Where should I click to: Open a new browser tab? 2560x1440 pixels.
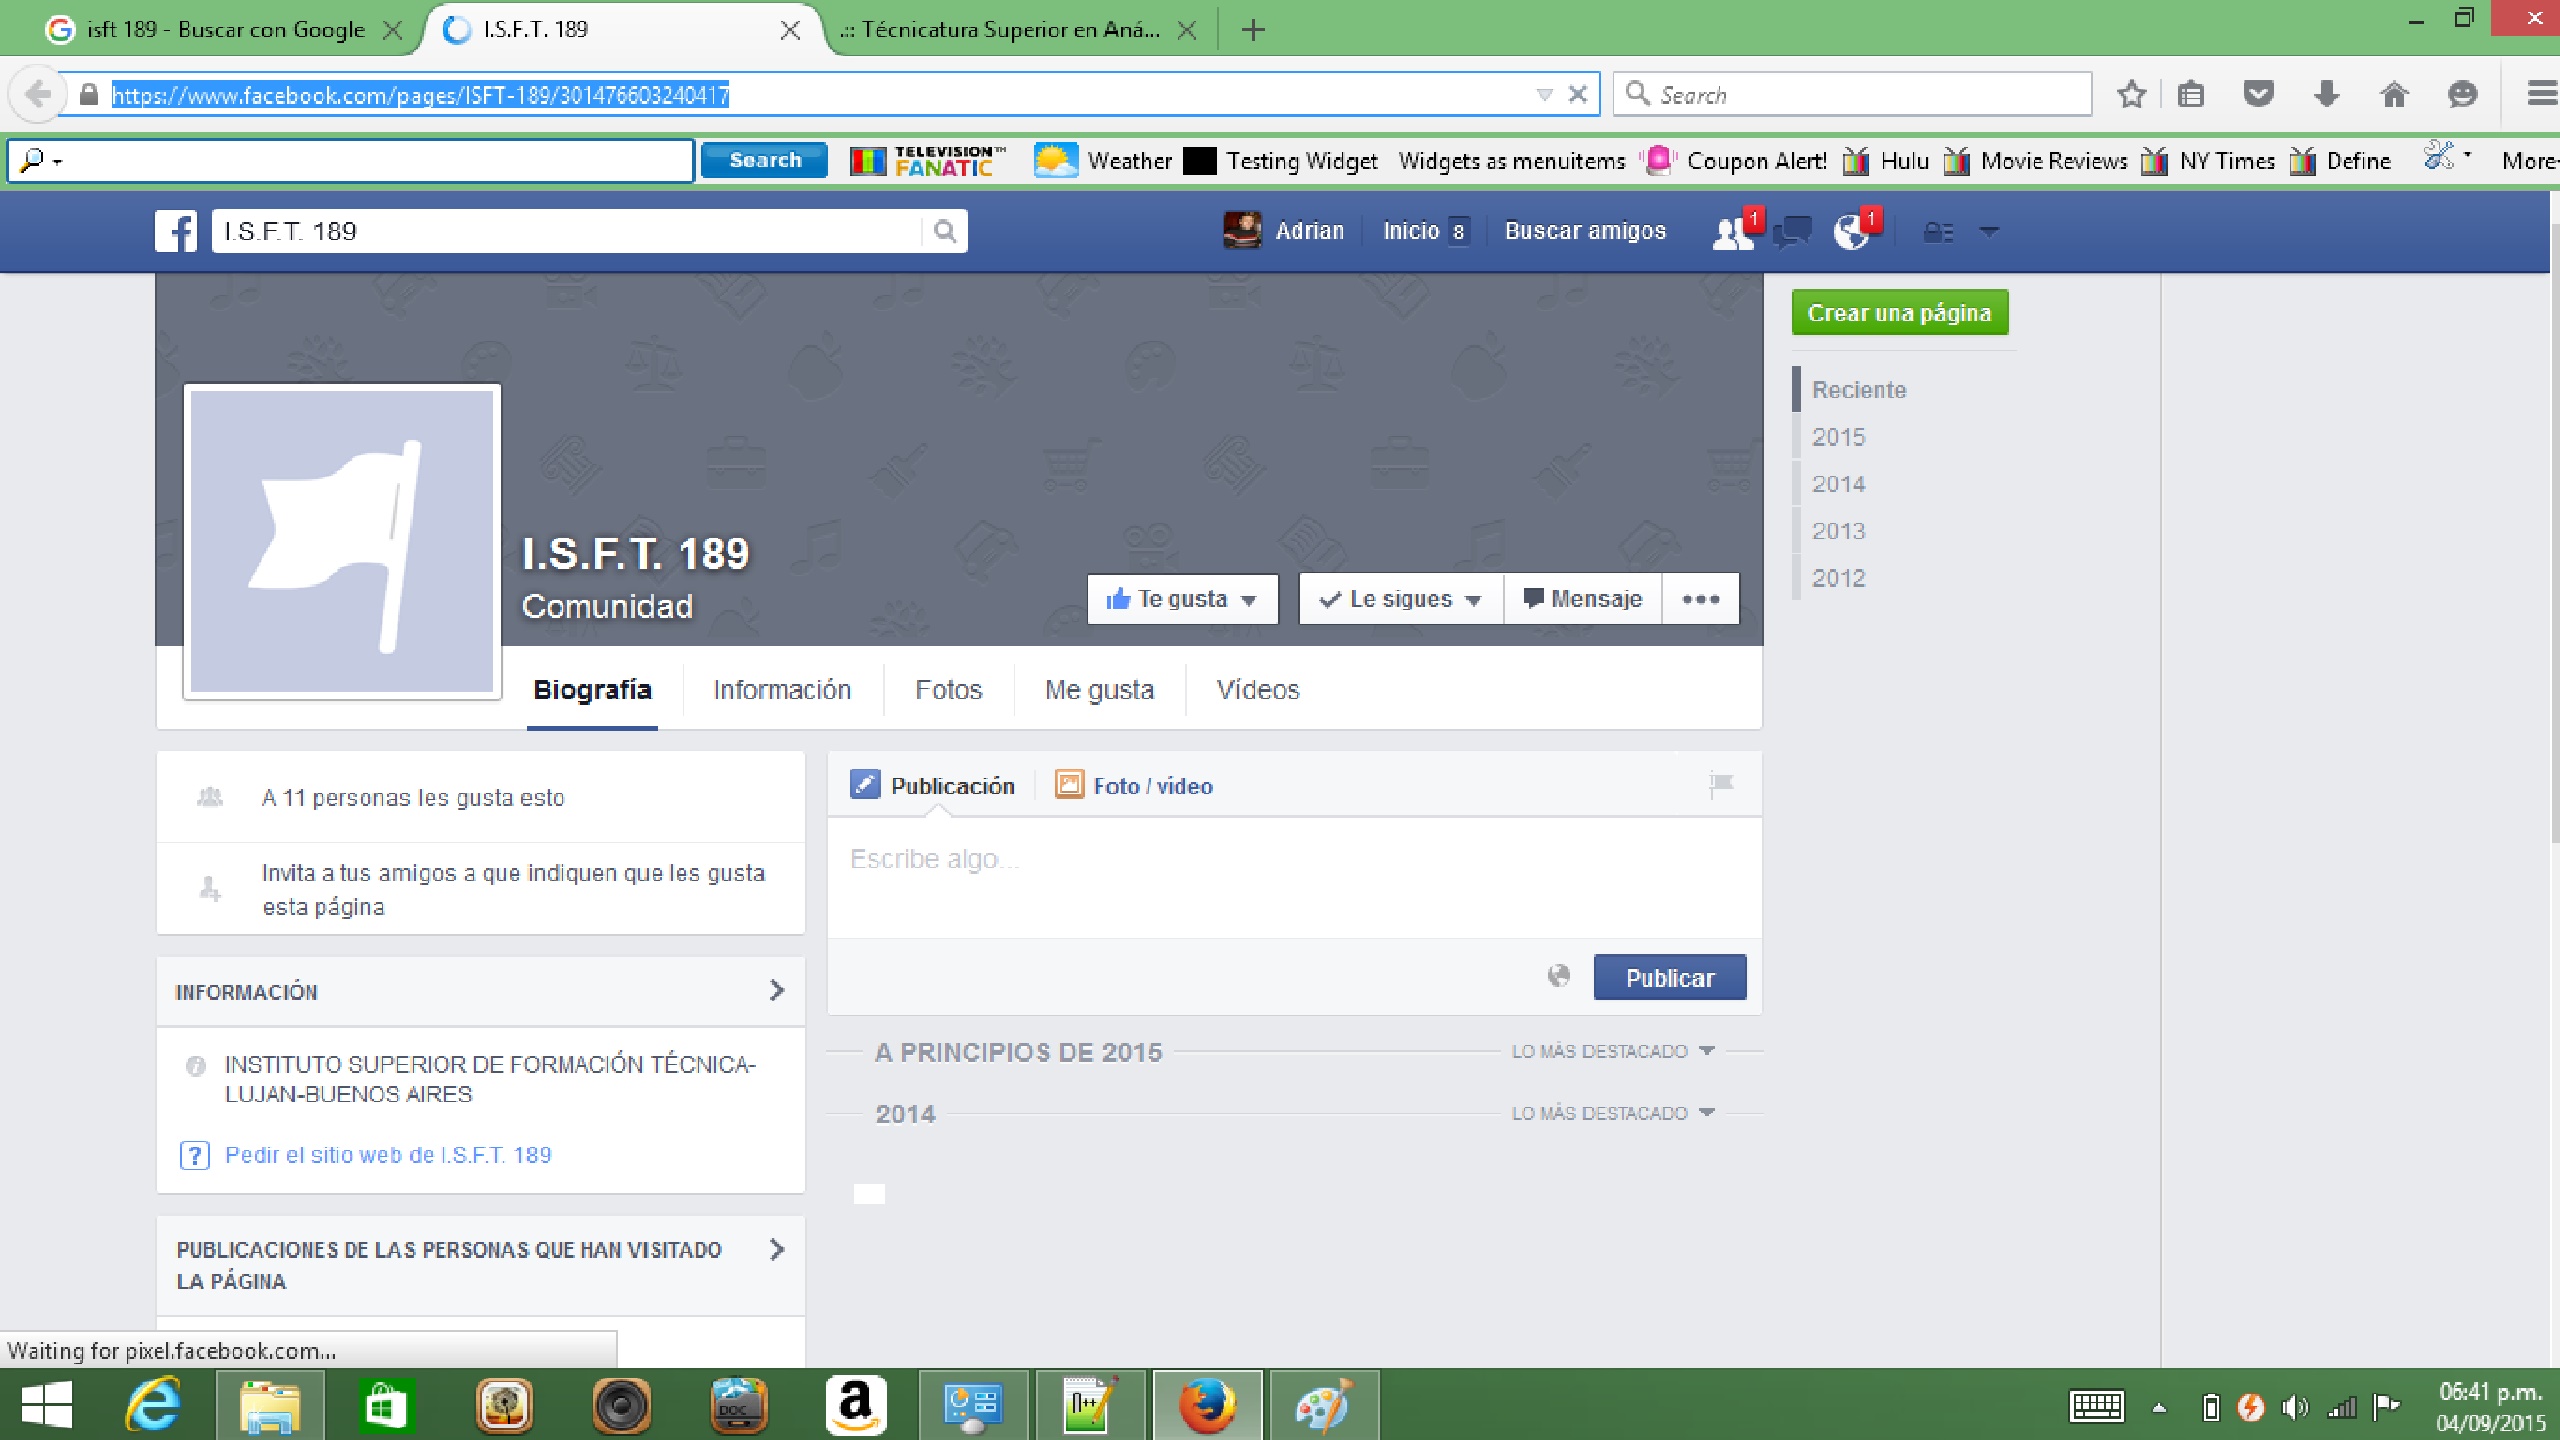pyautogui.click(x=1252, y=31)
